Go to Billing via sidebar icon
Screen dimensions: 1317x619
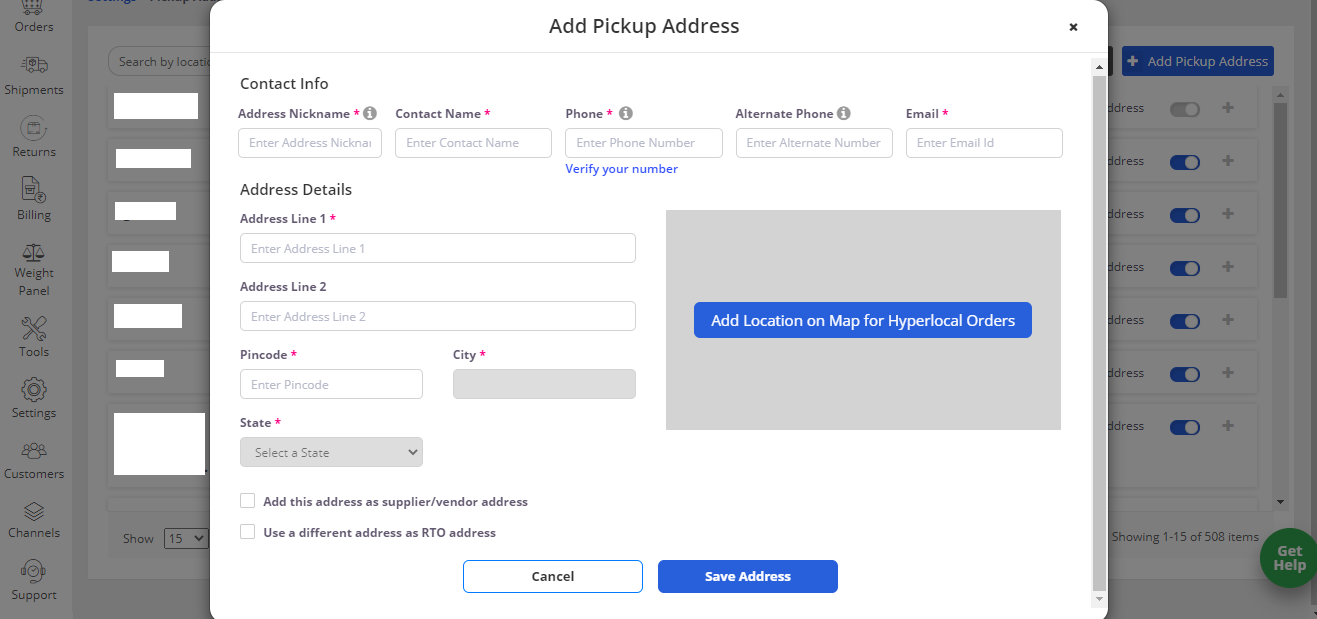34,190
